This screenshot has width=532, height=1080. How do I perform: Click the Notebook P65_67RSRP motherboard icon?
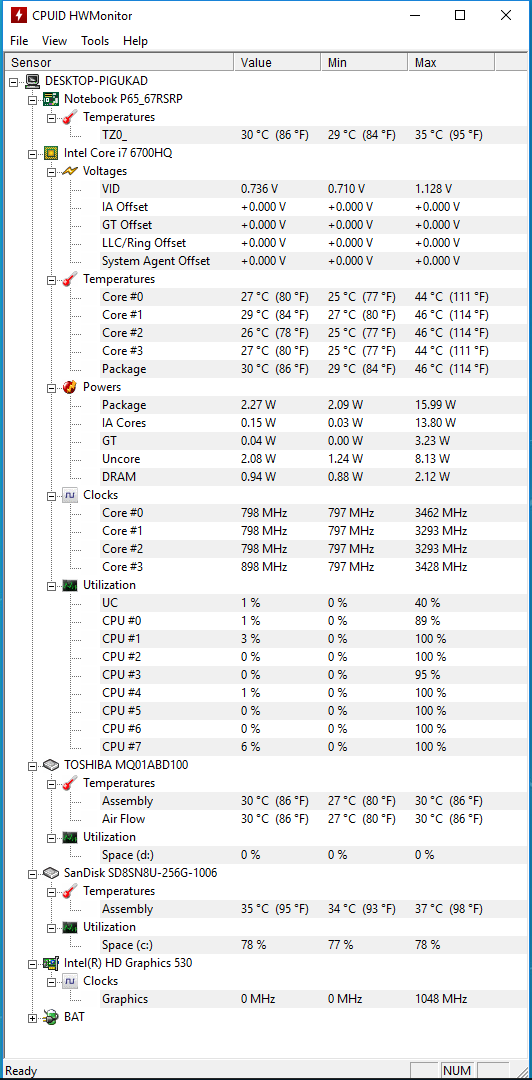click(x=51, y=98)
